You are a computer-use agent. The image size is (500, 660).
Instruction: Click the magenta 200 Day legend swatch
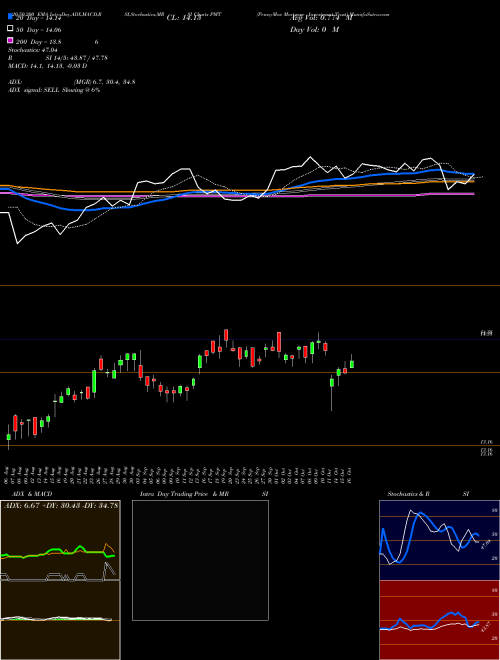tap(10, 40)
